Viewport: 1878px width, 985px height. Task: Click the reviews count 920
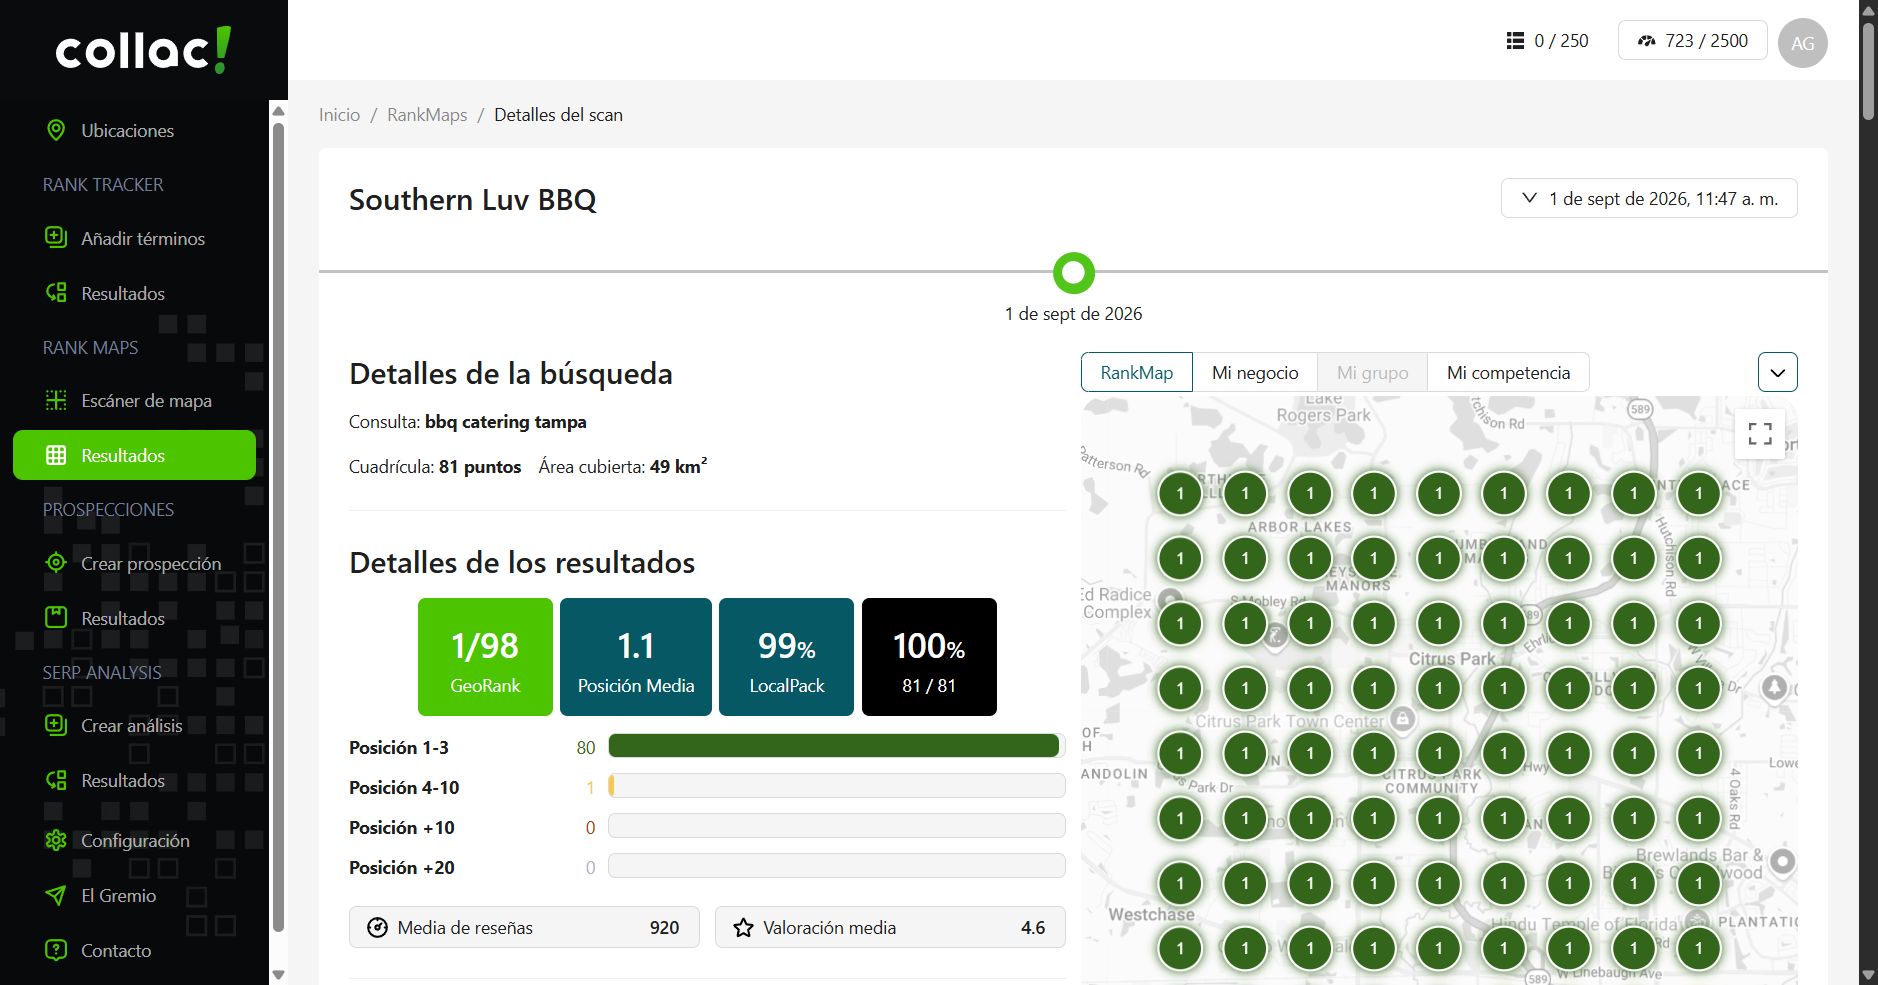click(664, 928)
